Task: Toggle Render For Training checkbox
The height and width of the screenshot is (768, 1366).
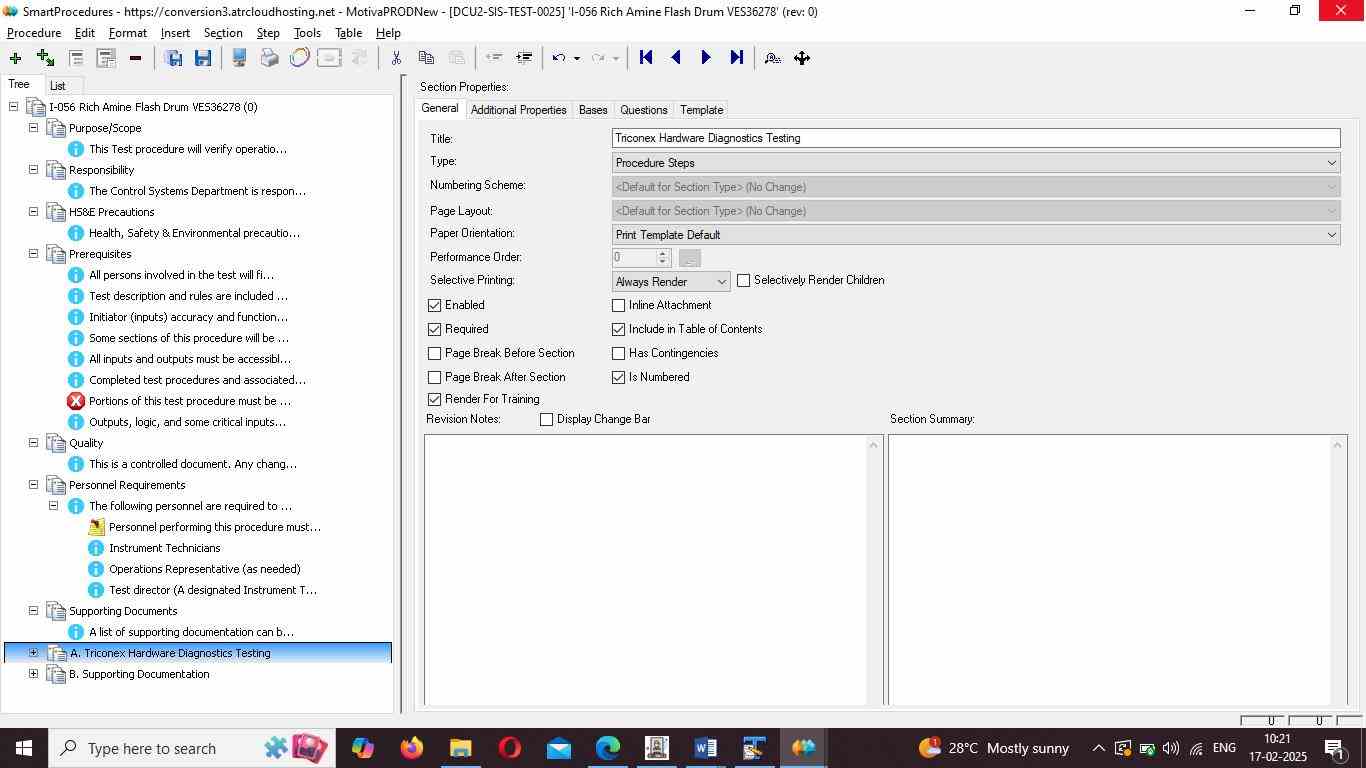Action: click(434, 399)
